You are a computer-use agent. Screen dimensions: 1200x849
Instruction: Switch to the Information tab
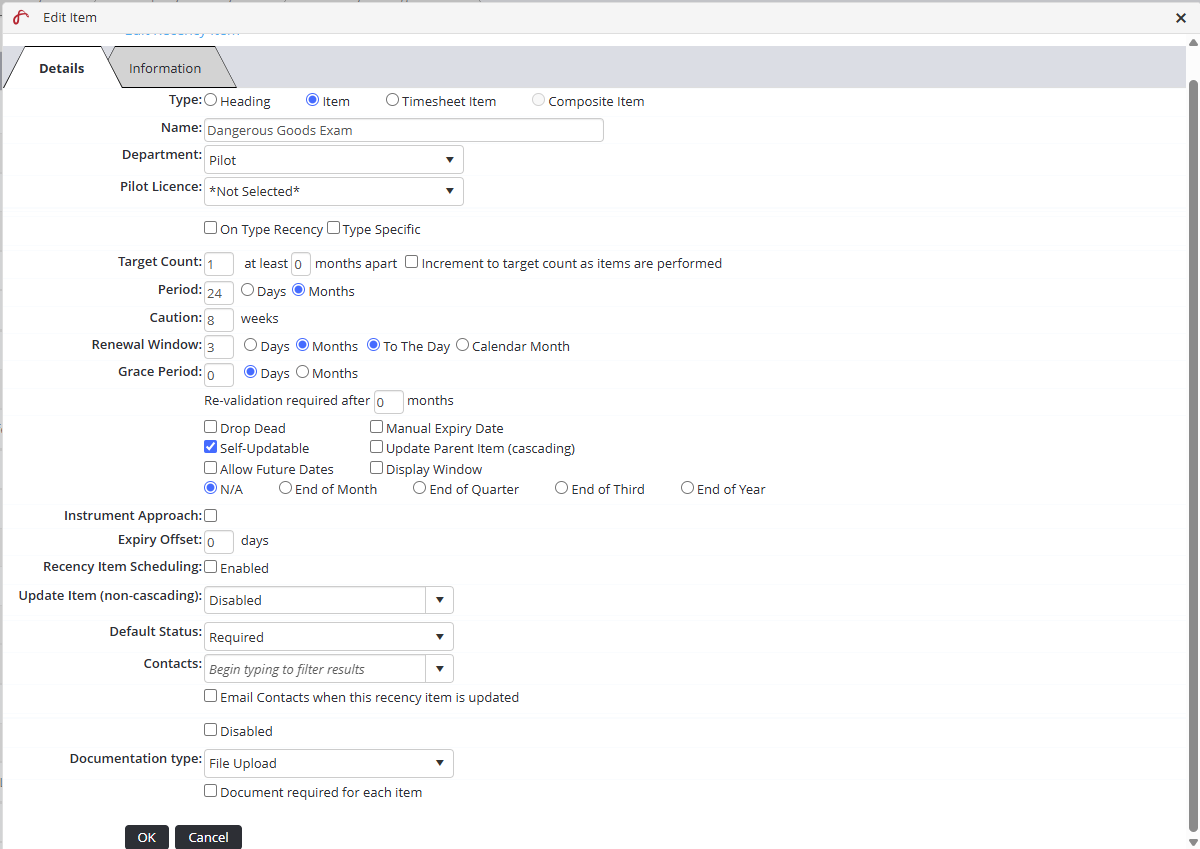pyautogui.click(x=165, y=68)
